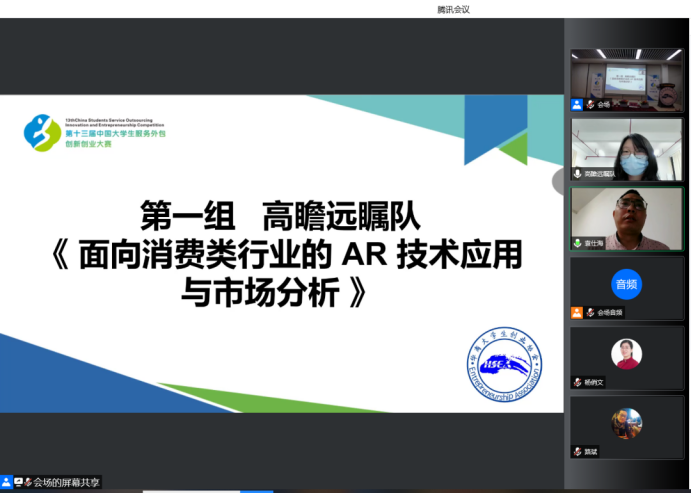This screenshot has height=493, width=692.
Task: Click the blue host icon on 会场 tile
Action: pyautogui.click(x=577, y=104)
